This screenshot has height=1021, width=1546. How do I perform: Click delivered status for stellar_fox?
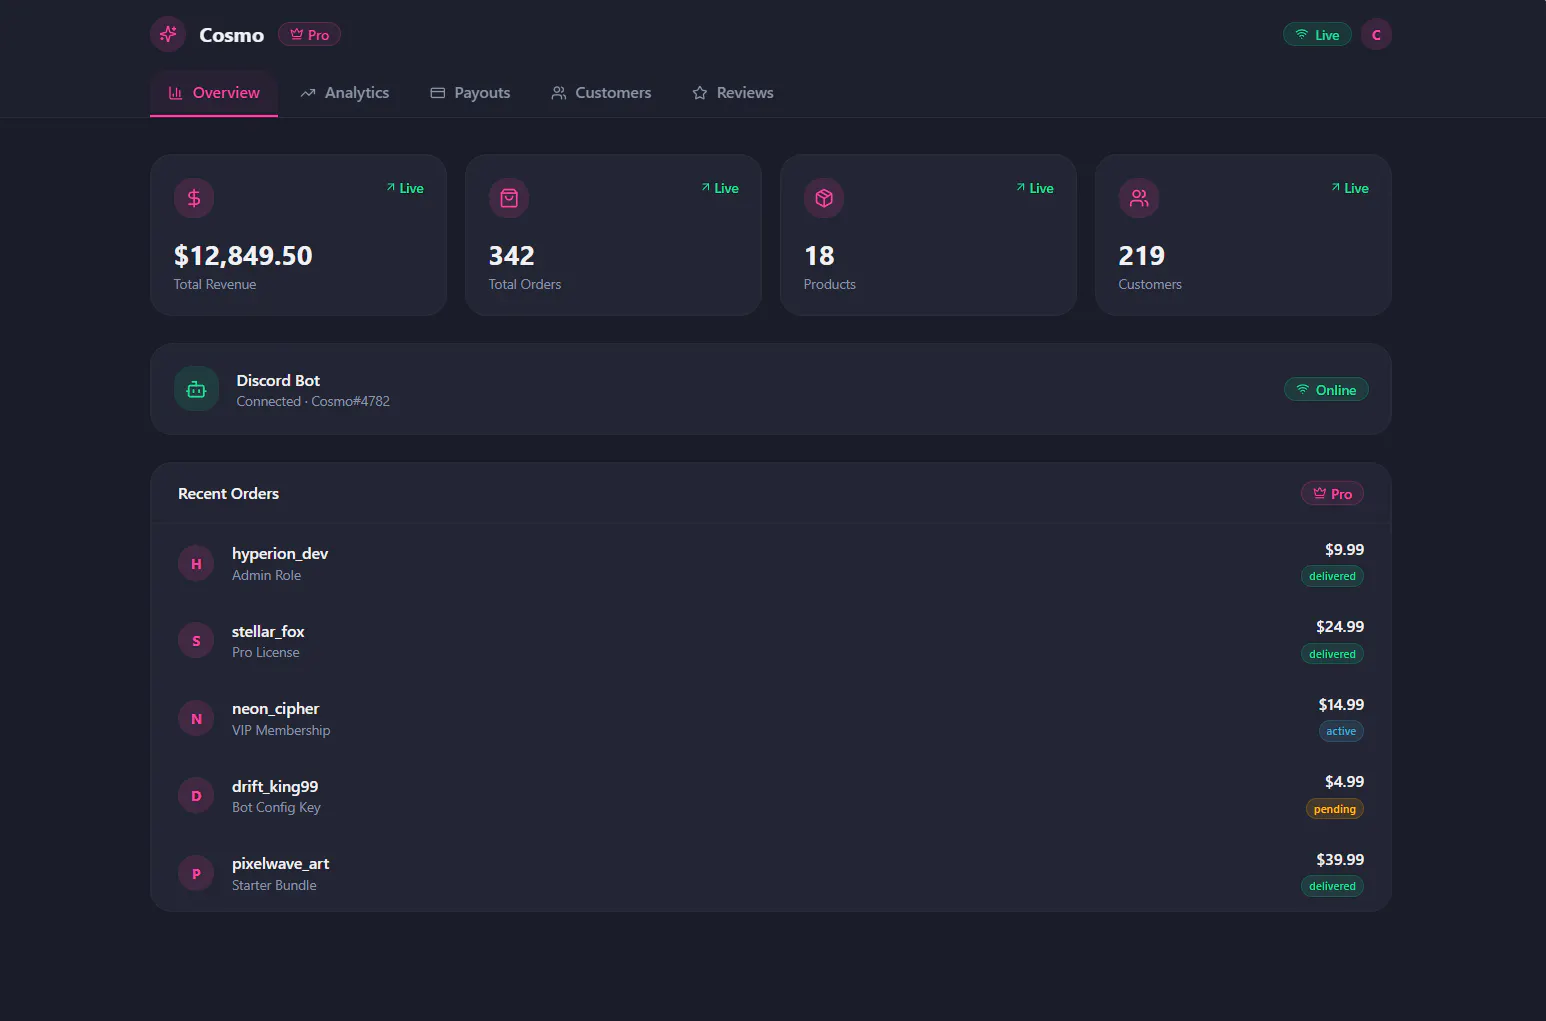click(x=1332, y=654)
